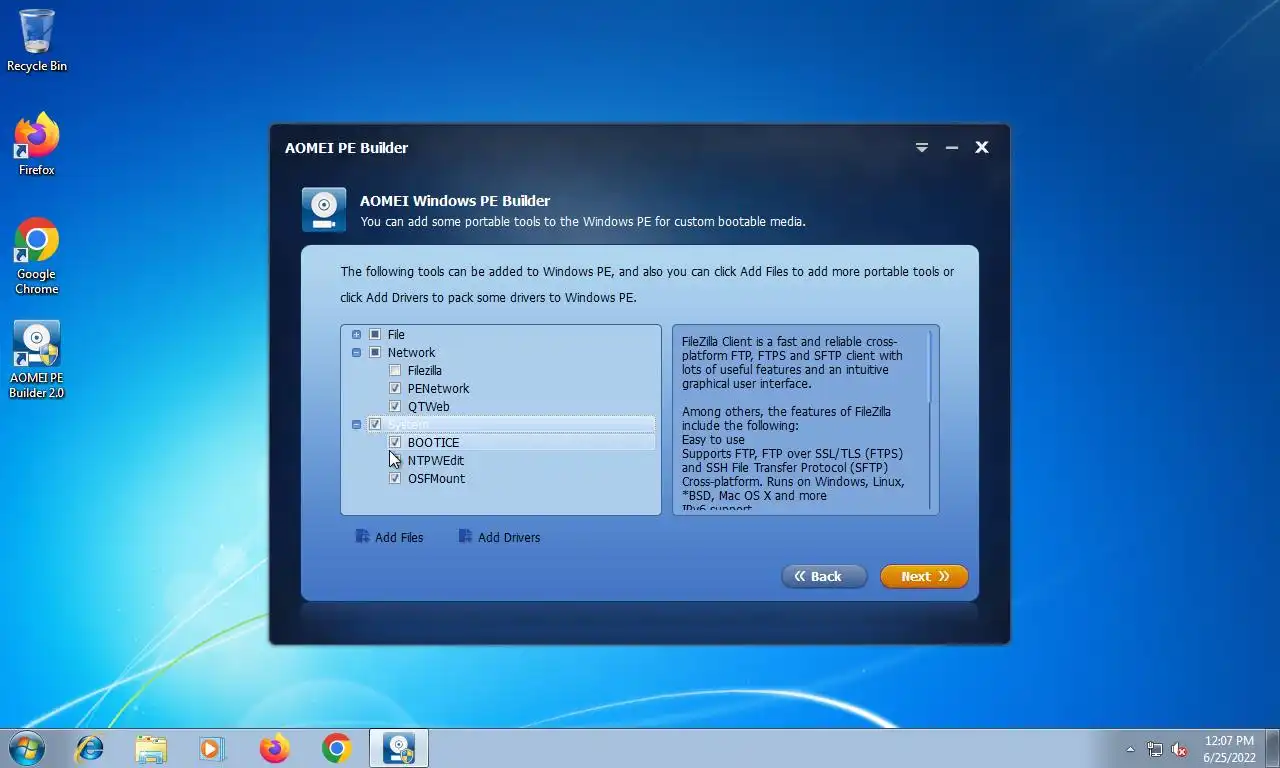Click Add Files to add portable tools
This screenshot has height=768, width=1280.
click(389, 537)
